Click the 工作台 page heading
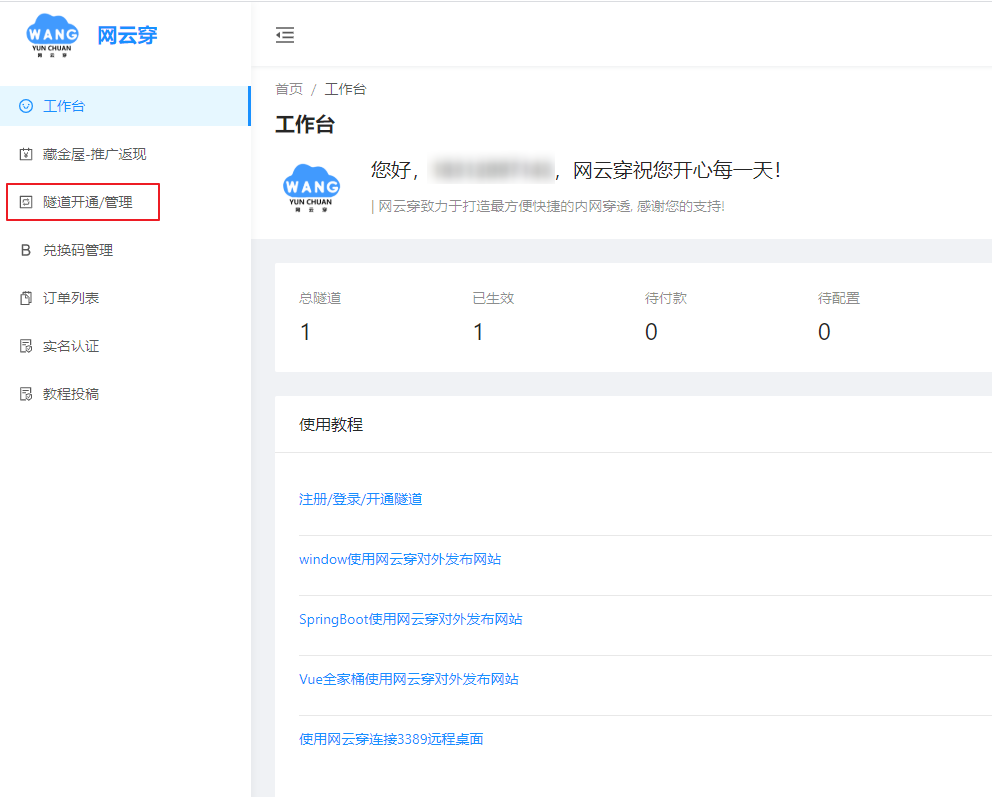This screenshot has height=797, width=992. (305, 124)
